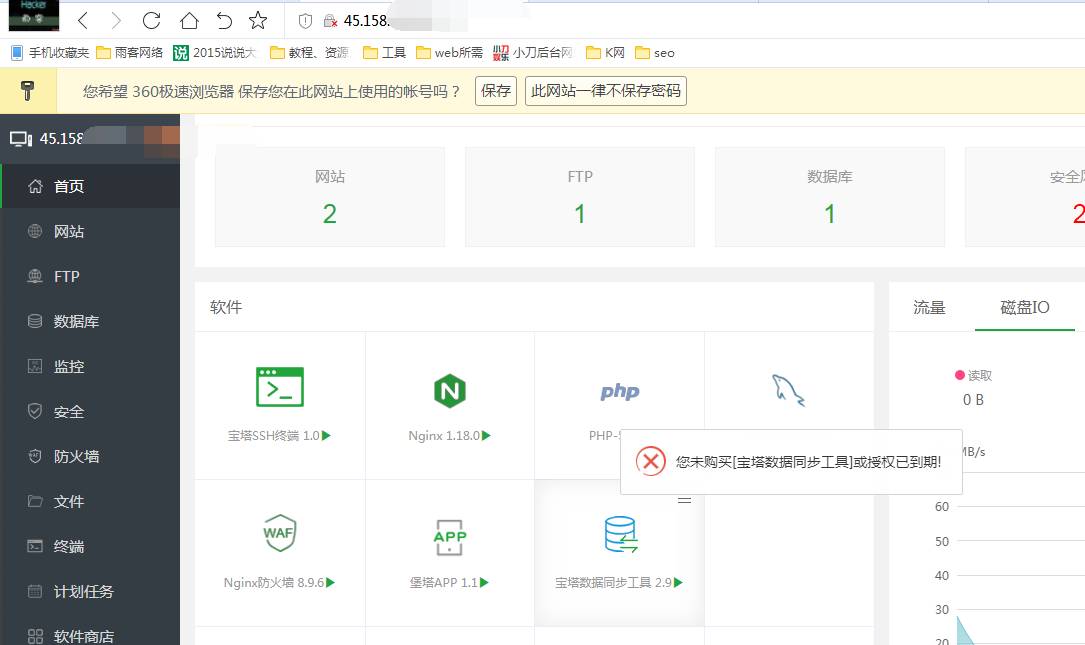
Task: Go to browser home page icon
Action: pyautogui.click(x=188, y=20)
